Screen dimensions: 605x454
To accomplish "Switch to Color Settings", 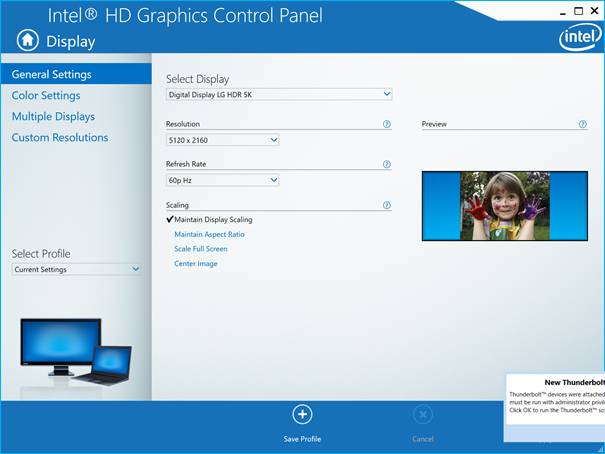I will [x=46, y=95].
